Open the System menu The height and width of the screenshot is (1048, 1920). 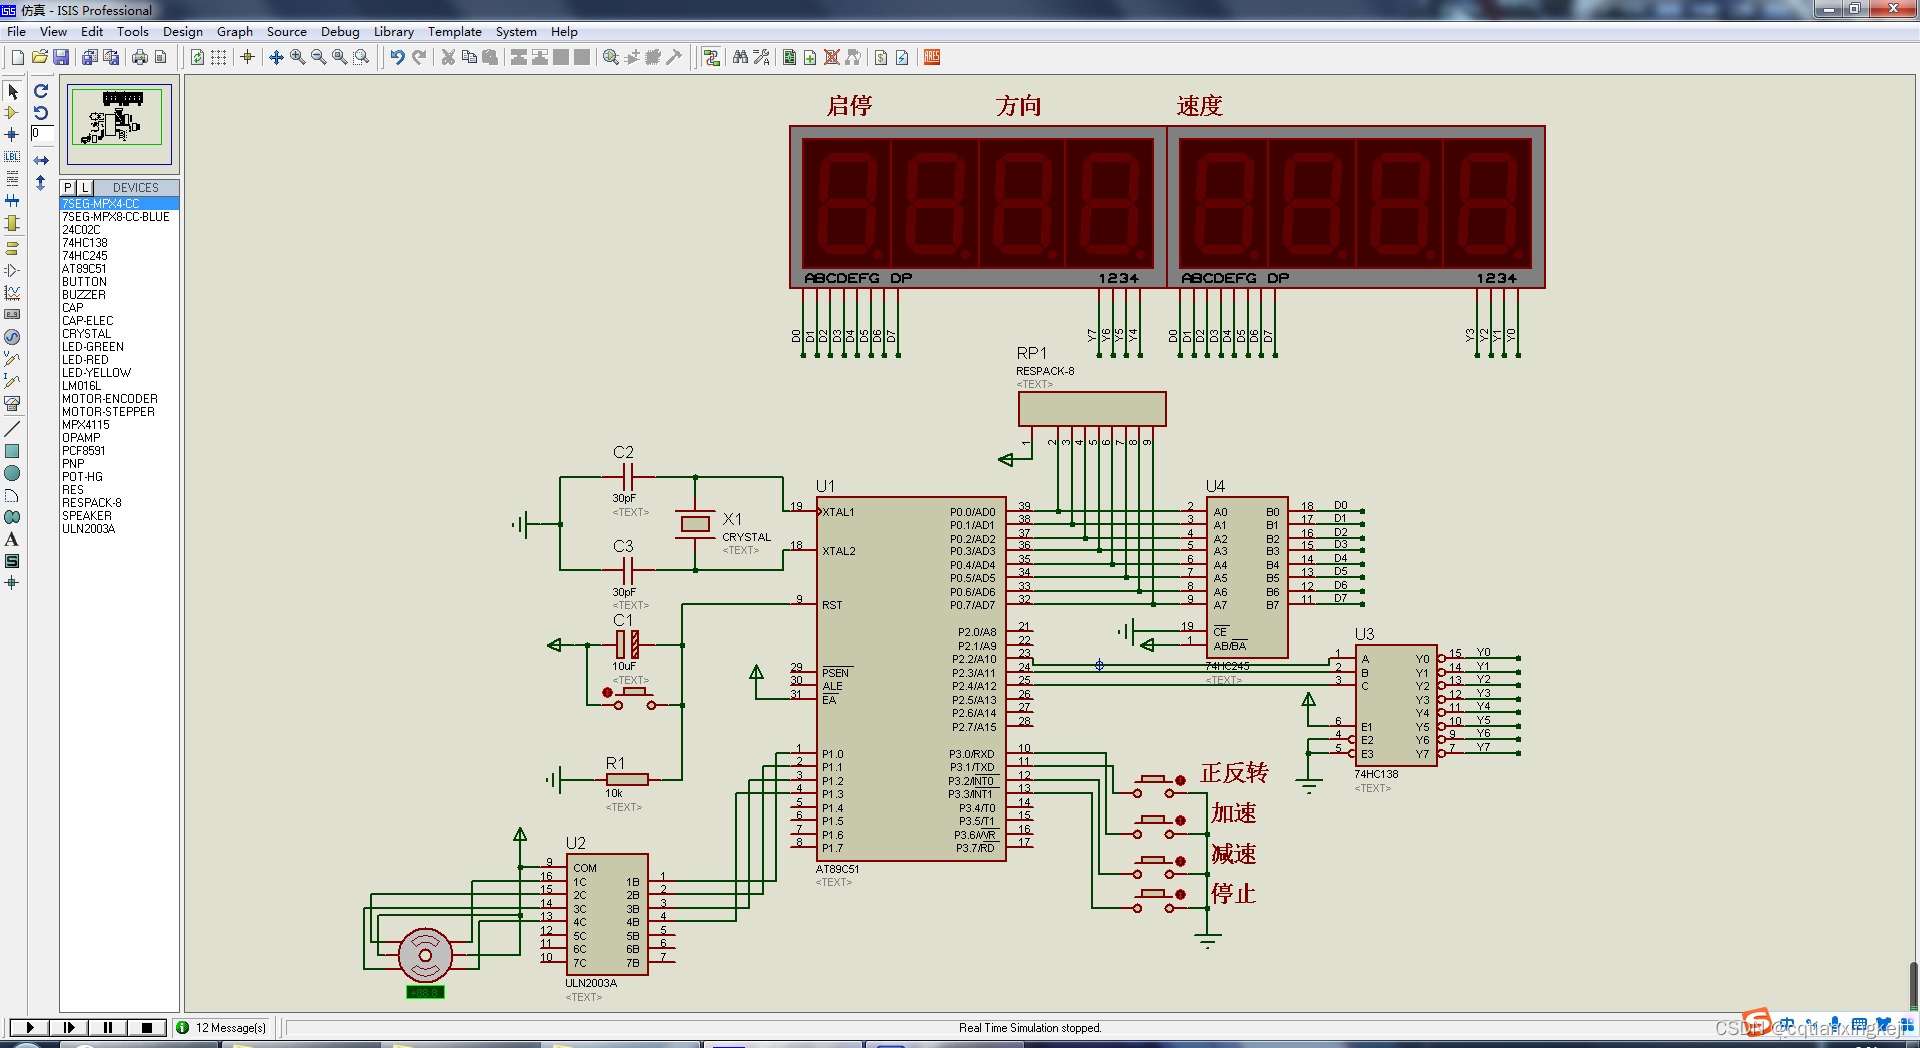[x=516, y=31]
